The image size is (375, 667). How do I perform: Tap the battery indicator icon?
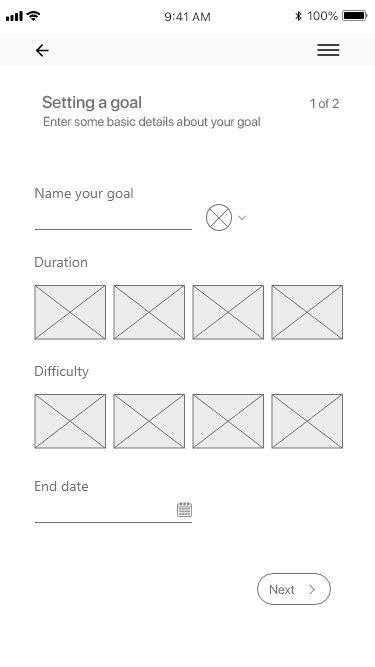[x=355, y=16]
